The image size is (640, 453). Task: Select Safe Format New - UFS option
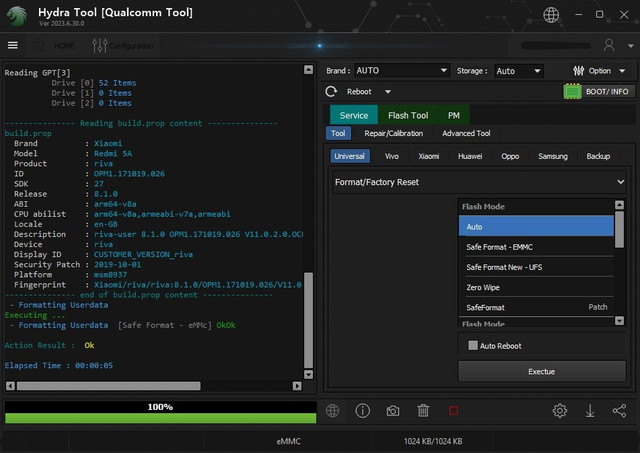click(536, 267)
